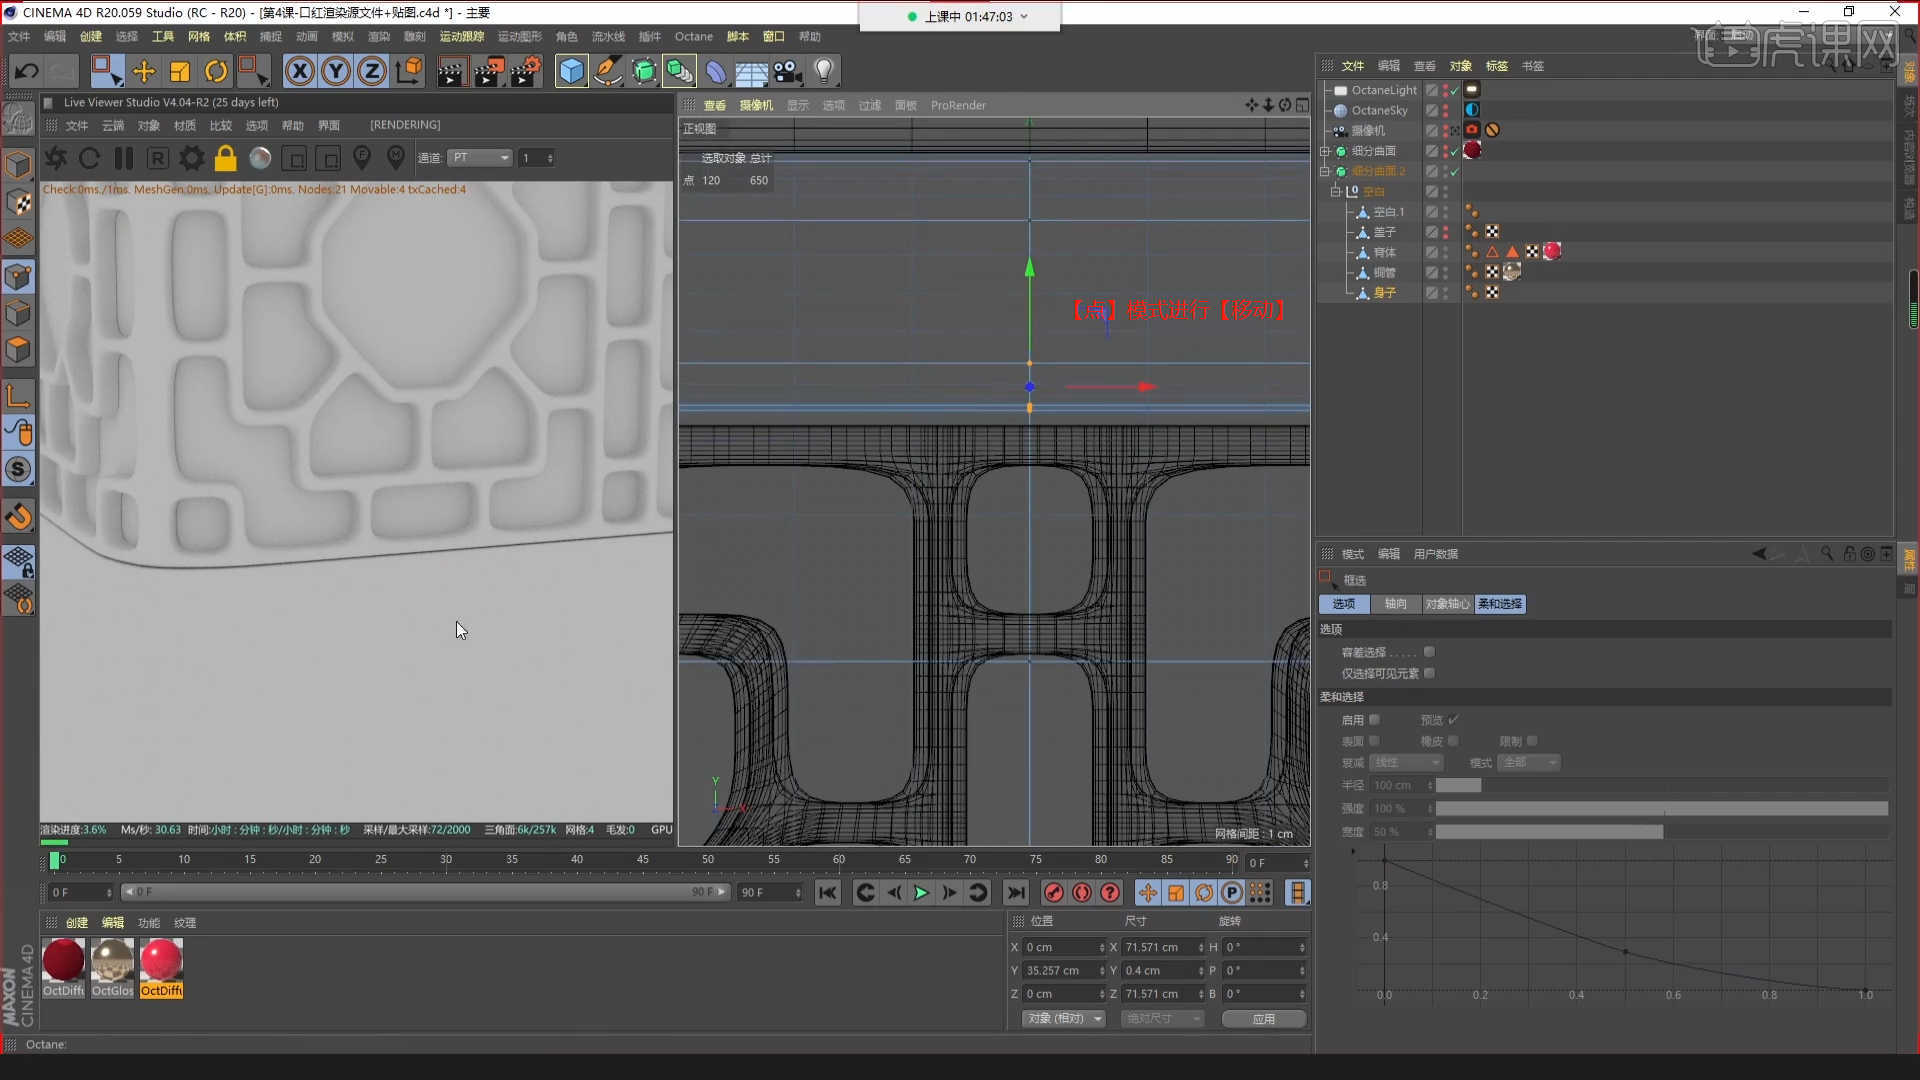Viewport: 1920px width, 1080px height.
Task: Open the 运动跟踪 menu
Action: [462, 37]
